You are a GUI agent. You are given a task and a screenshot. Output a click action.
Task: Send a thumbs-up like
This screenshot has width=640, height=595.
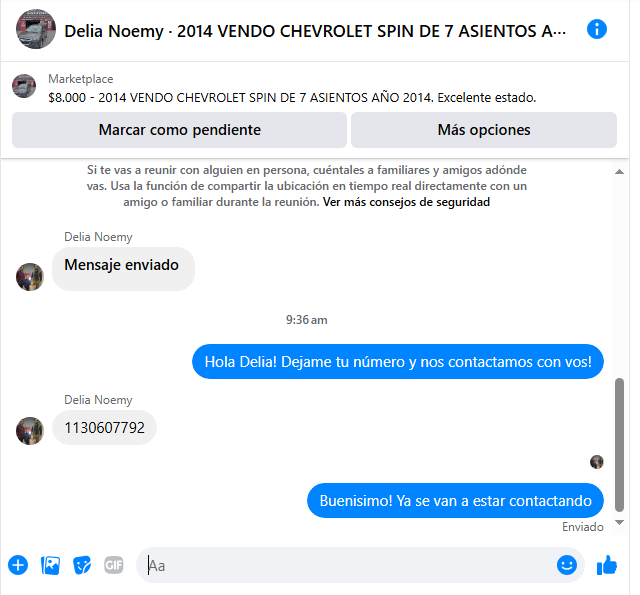607,565
